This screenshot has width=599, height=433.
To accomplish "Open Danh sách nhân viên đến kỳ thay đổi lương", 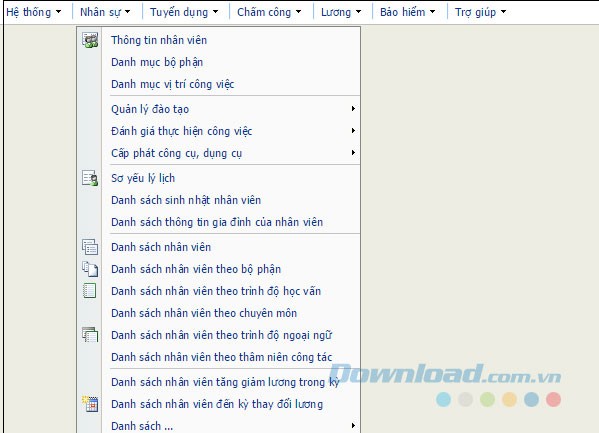I will 217,404.
